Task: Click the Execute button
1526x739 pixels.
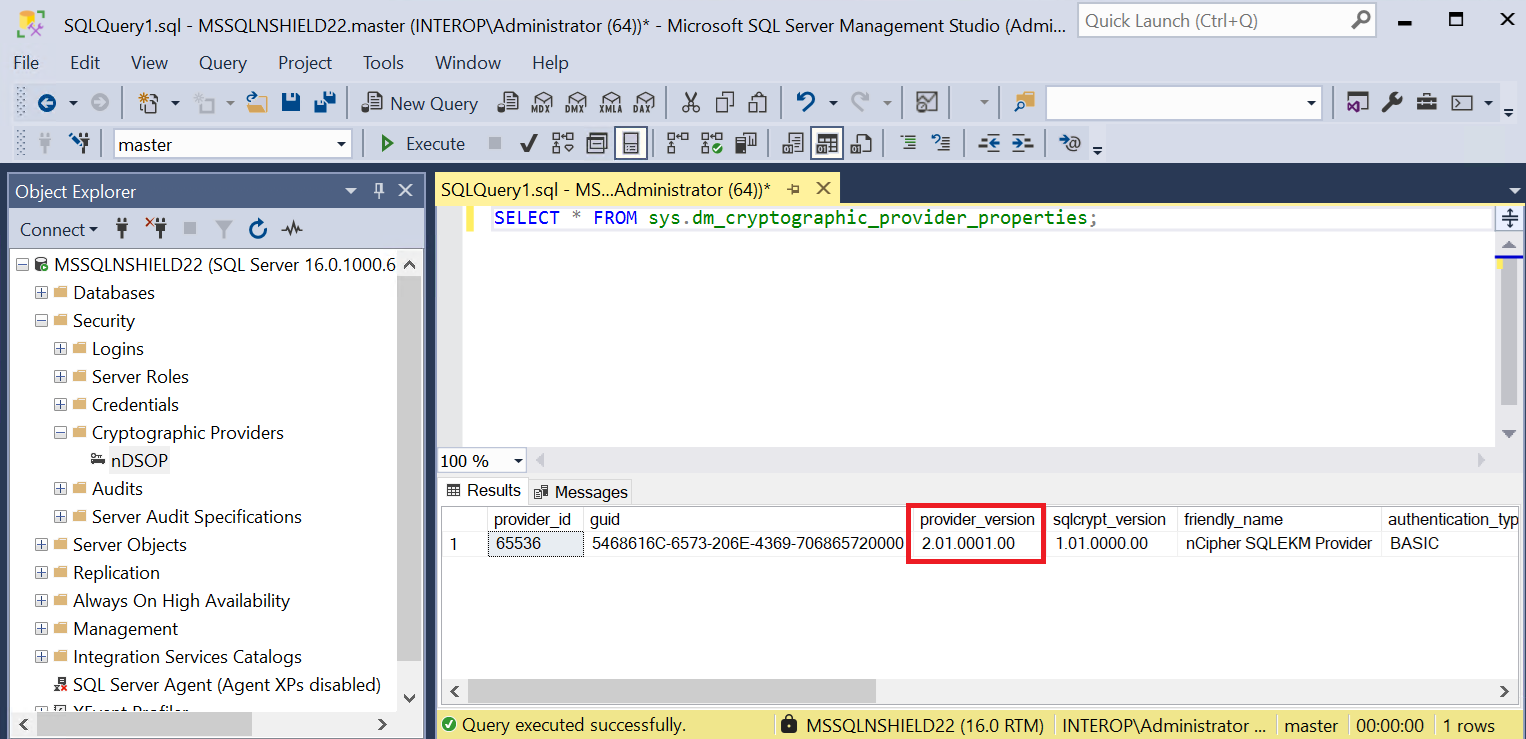Action: [x=423, y=143]
